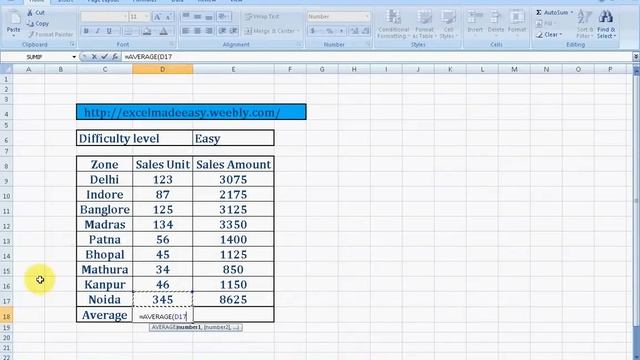The image size is (640, 360).
Task: Click the Sales Amount 3350 cell
Action: [x=233, y=224]
